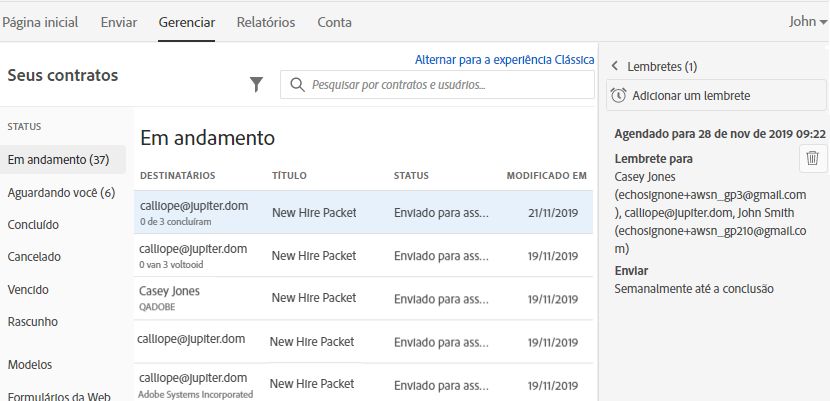Select the Gerenciar tab

[x=187, y=22]
